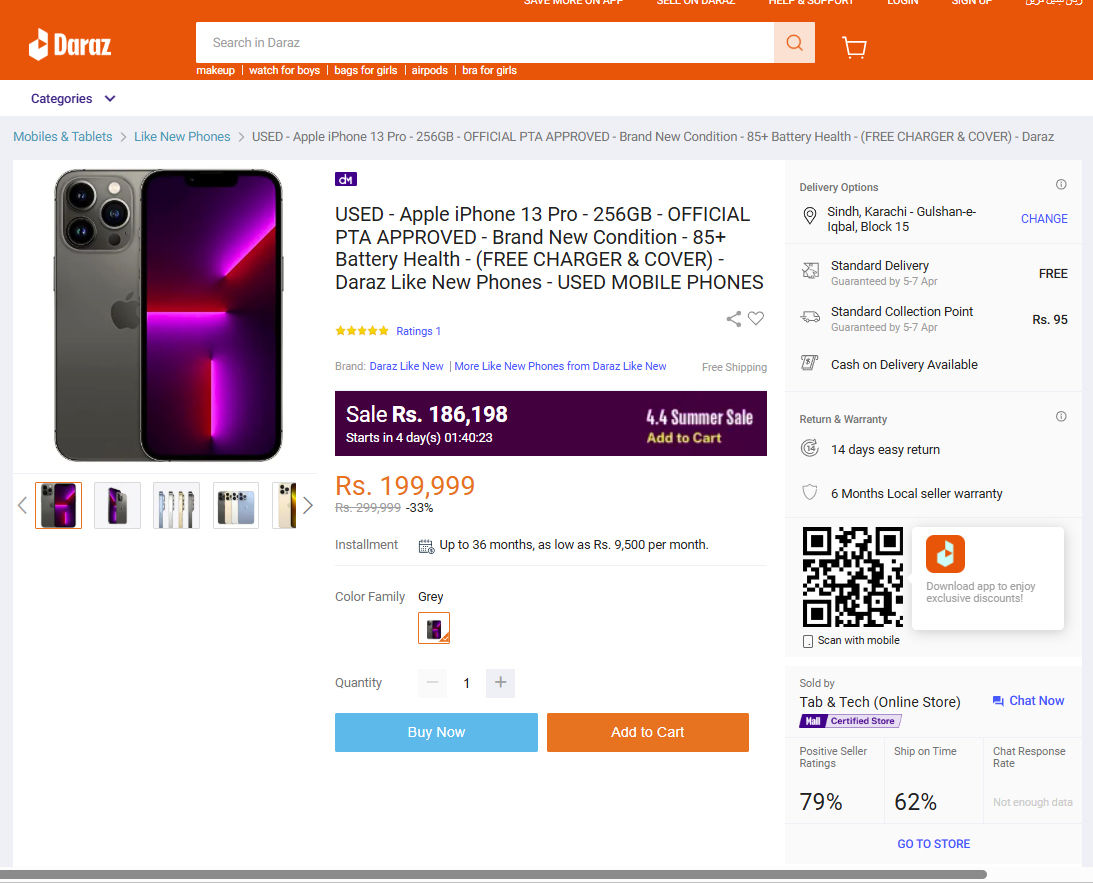Click Return & Warranty info icon
The height and width of the screenshot is (883, 1093).
point(1061,417)
